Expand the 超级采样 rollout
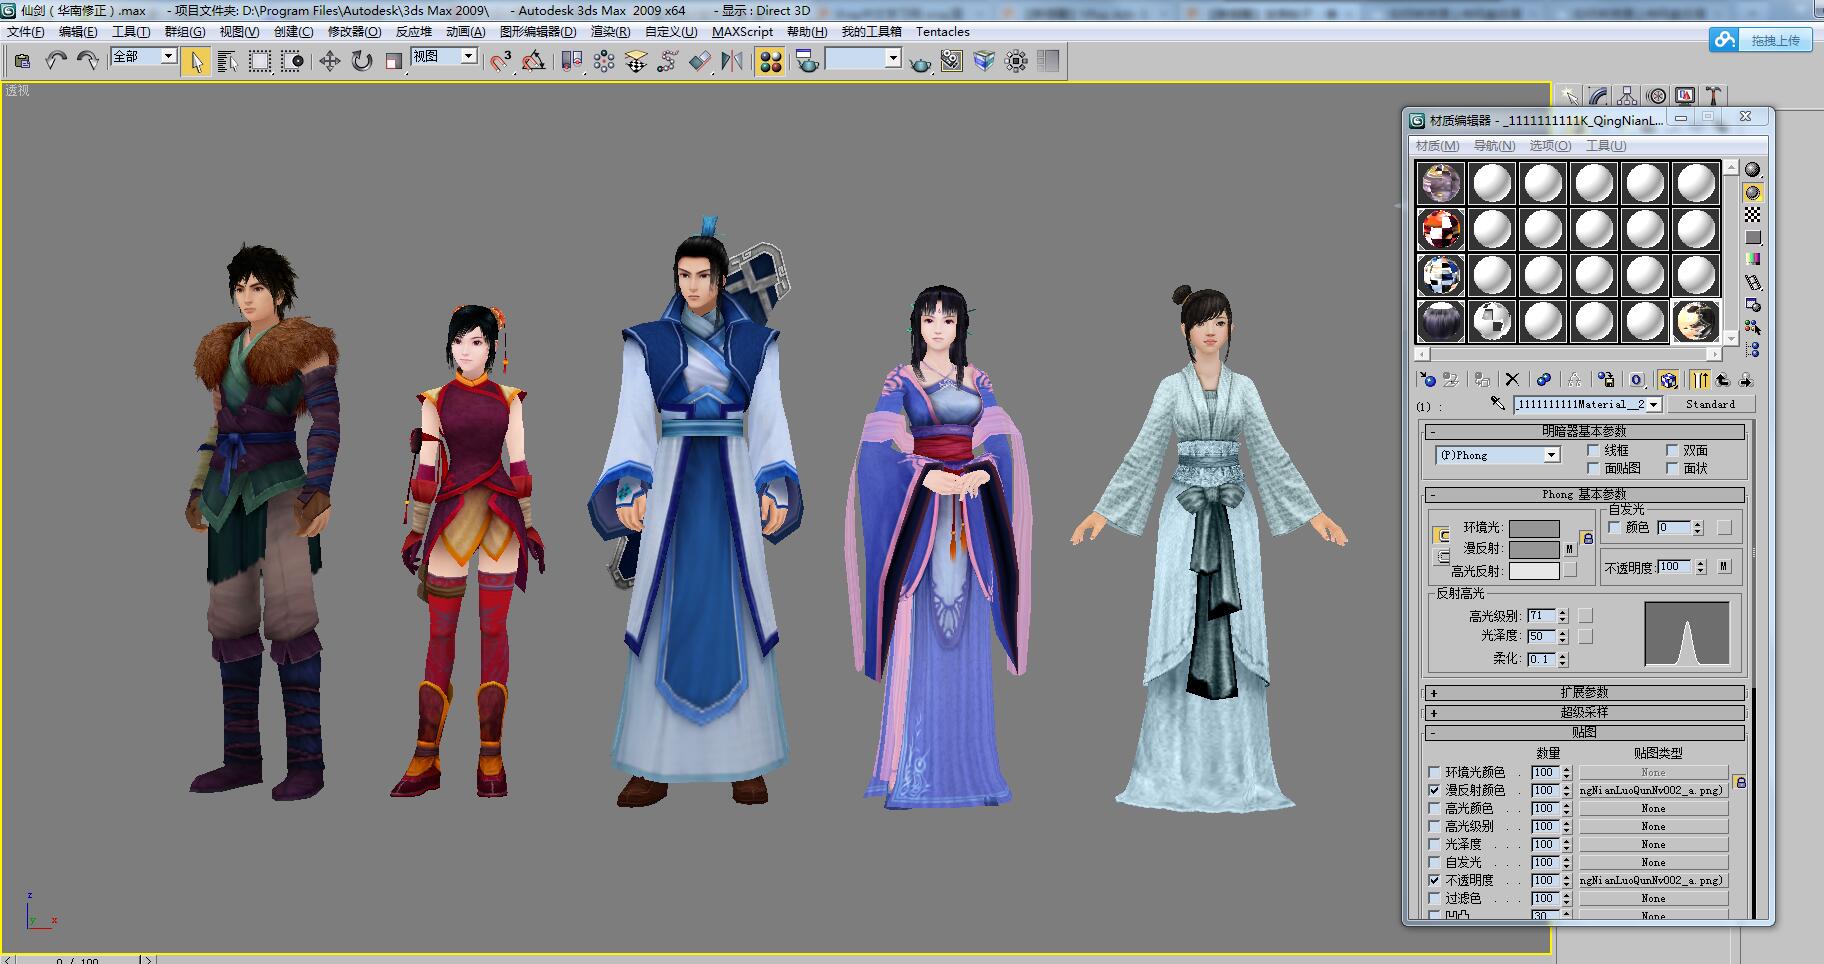Screen dimensions: 1824x964 (x=1585, y=712)
